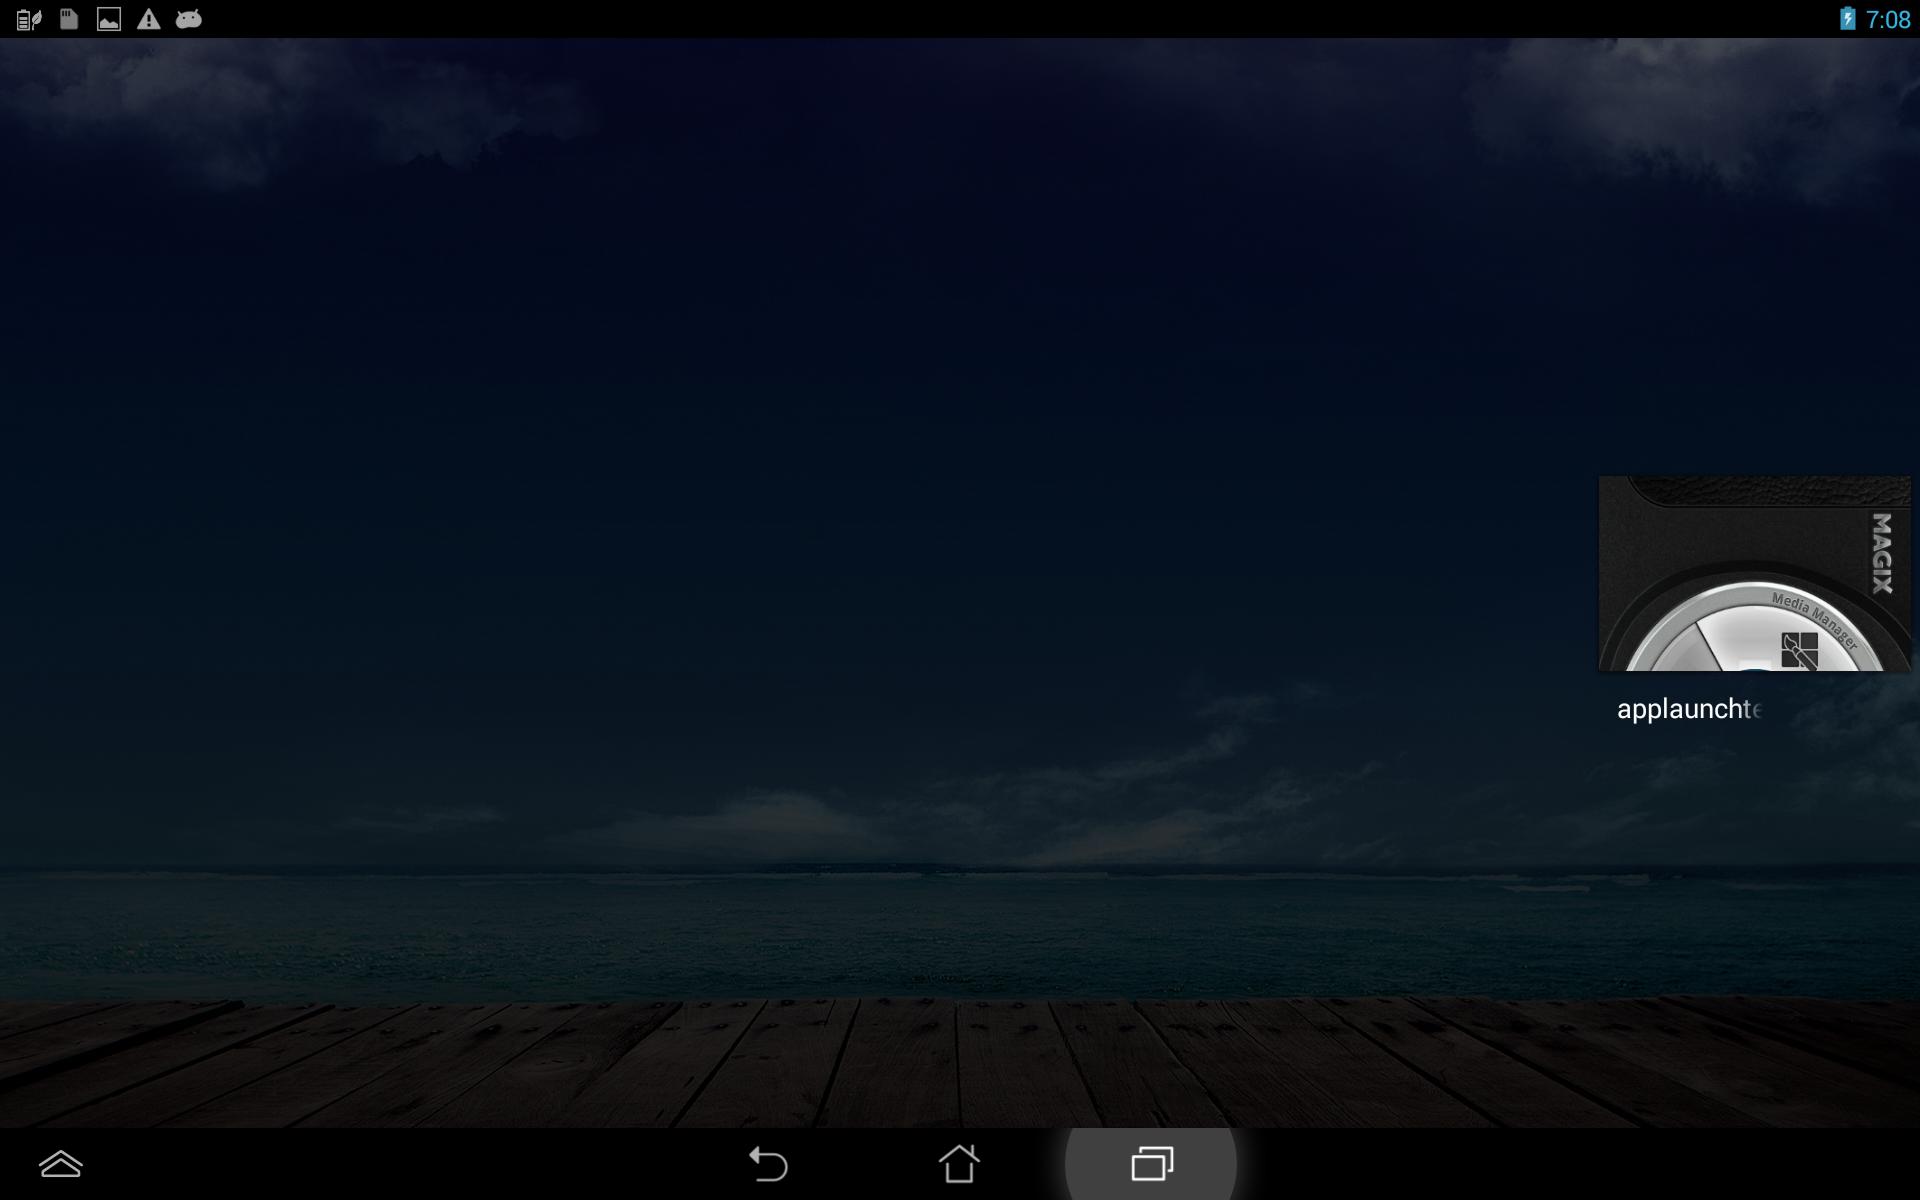Close recents with the Recent Apps button
Screen dimensions: 1920x1200
click(1151, 1164)
